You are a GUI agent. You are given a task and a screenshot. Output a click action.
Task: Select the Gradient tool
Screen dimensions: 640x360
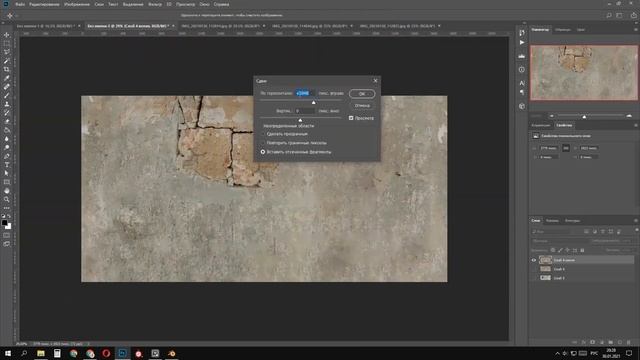click(7, 130)
